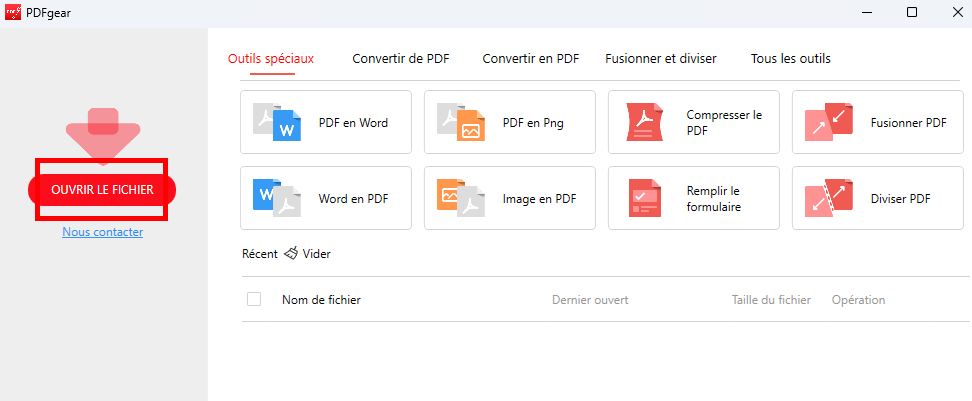The image size is (972, 401).
Task: Click the Taille du fichier column header
Action: pos(771,300)
